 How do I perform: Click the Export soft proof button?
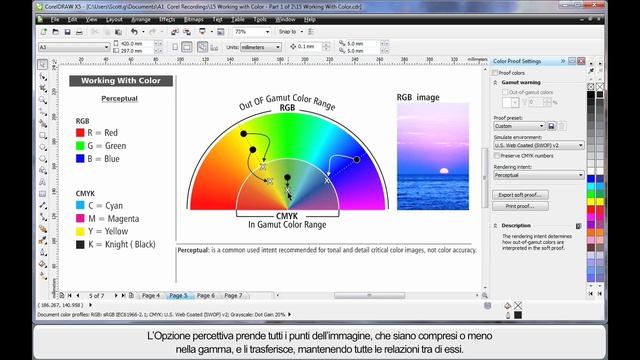[520, 195]
